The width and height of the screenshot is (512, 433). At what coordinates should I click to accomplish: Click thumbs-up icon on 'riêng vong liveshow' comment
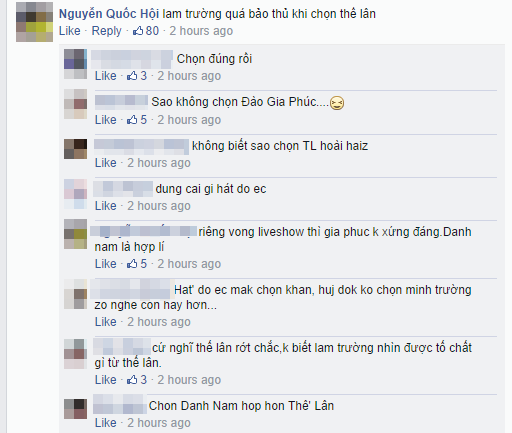[x=132, y=264]
